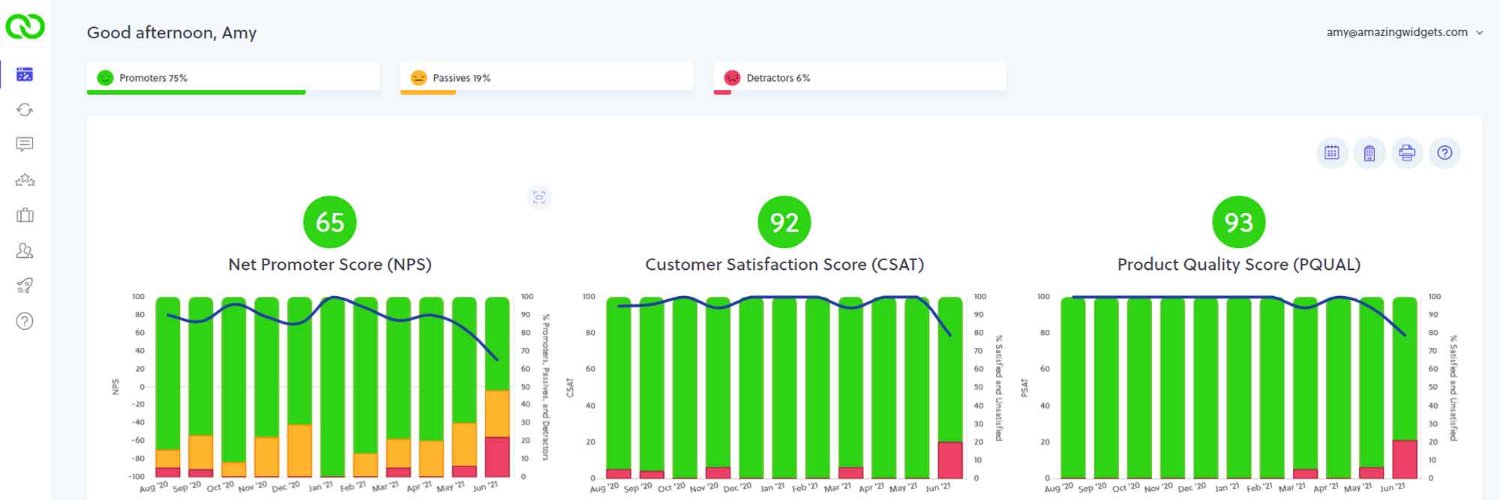This screenshot has height=500, width=1500.
Task: Click the Good afternoon, Amy greeting
Action: [x=172, y=33]
